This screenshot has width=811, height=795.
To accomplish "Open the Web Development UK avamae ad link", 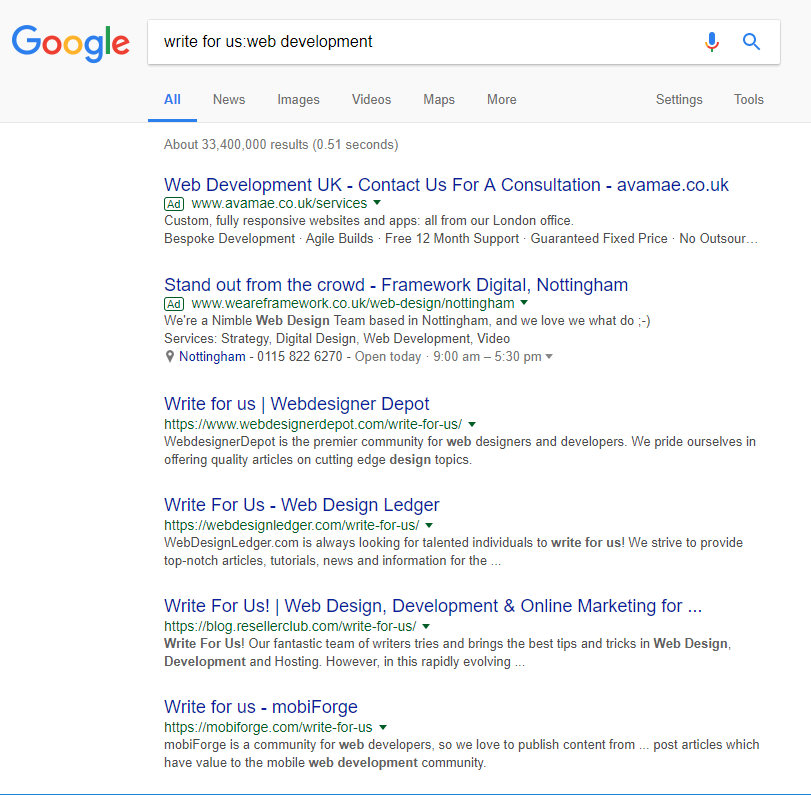I will [446, 185].
